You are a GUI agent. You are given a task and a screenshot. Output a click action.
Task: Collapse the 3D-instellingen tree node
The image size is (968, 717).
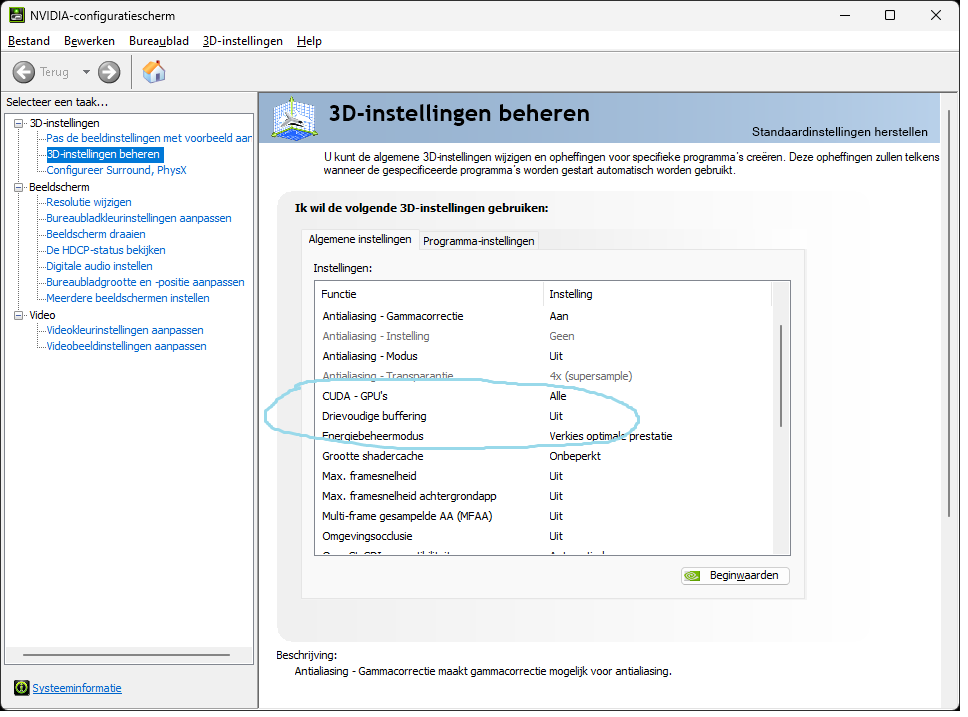tap(19, 124)
